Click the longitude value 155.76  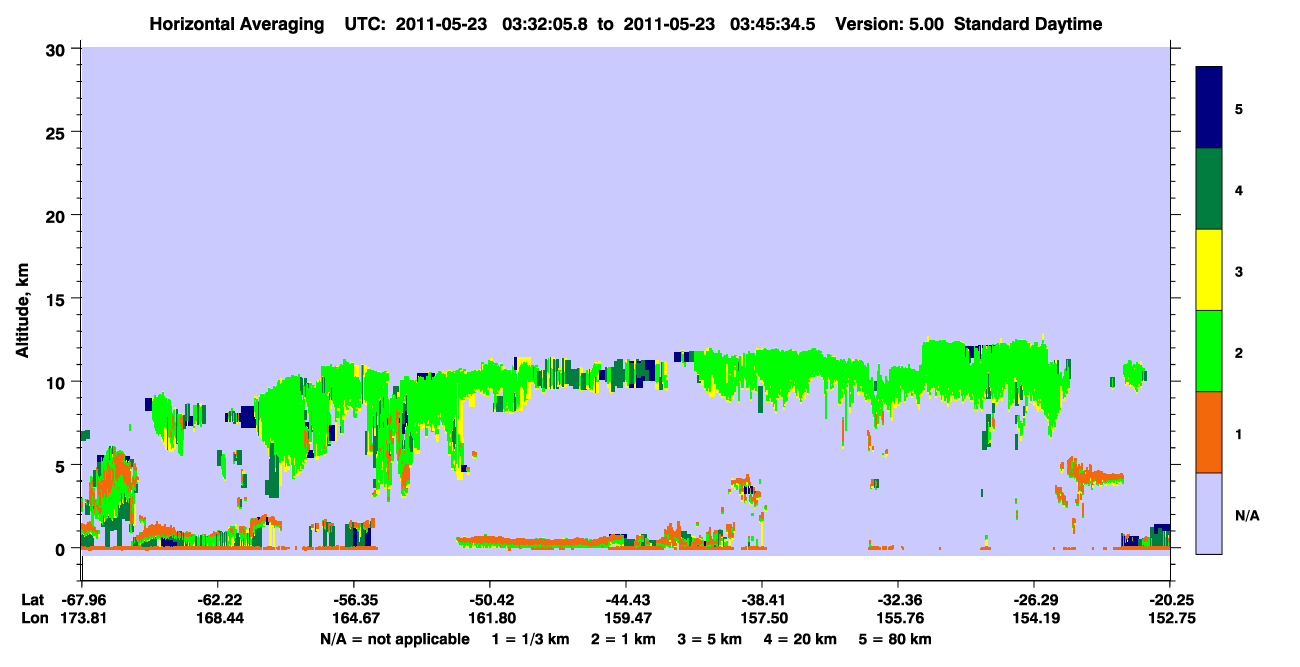[898, 618]
